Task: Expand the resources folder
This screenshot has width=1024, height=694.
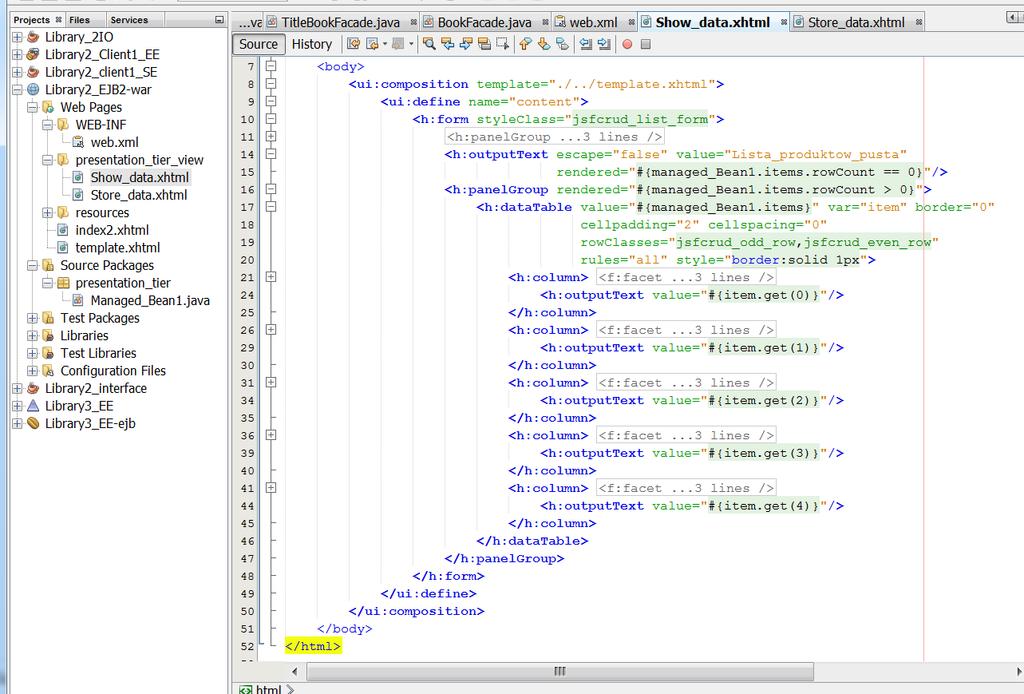Action: point(47,213)
